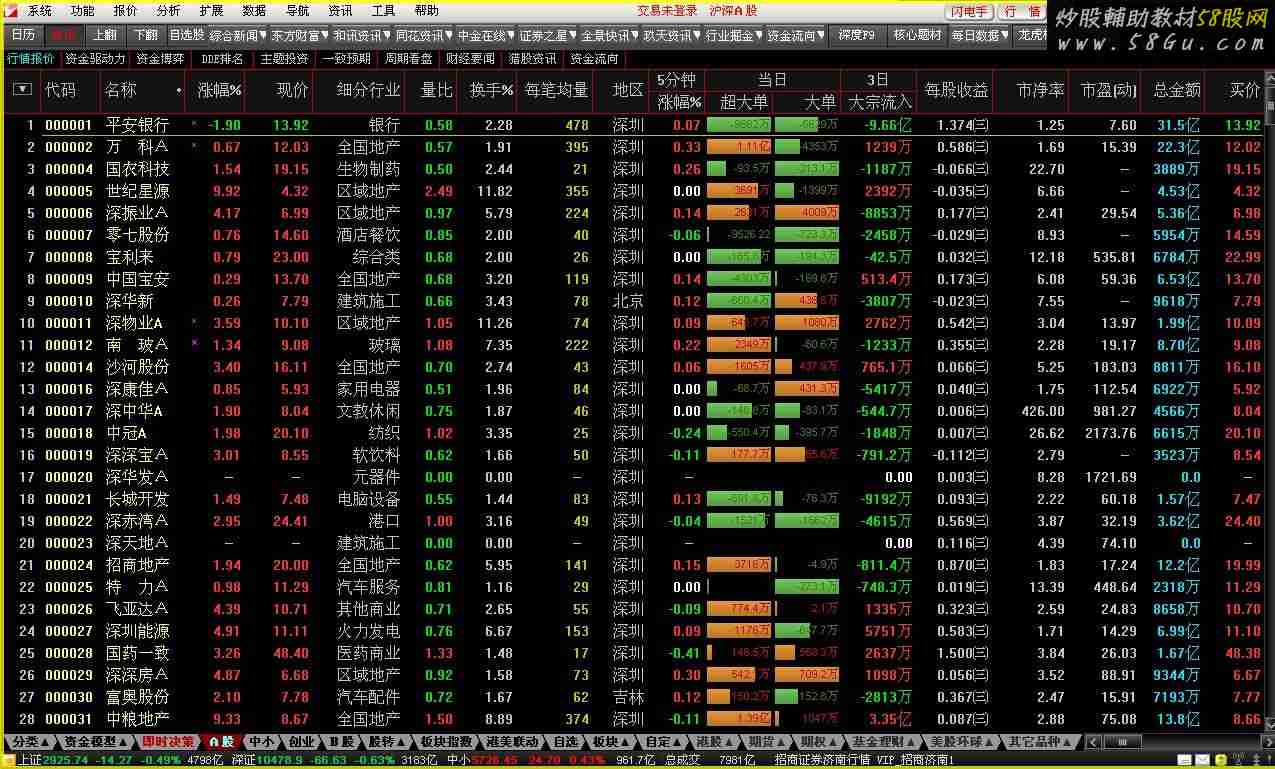
Task: Switch to the 一致预期 tab
Action: [x=347, y=59]
